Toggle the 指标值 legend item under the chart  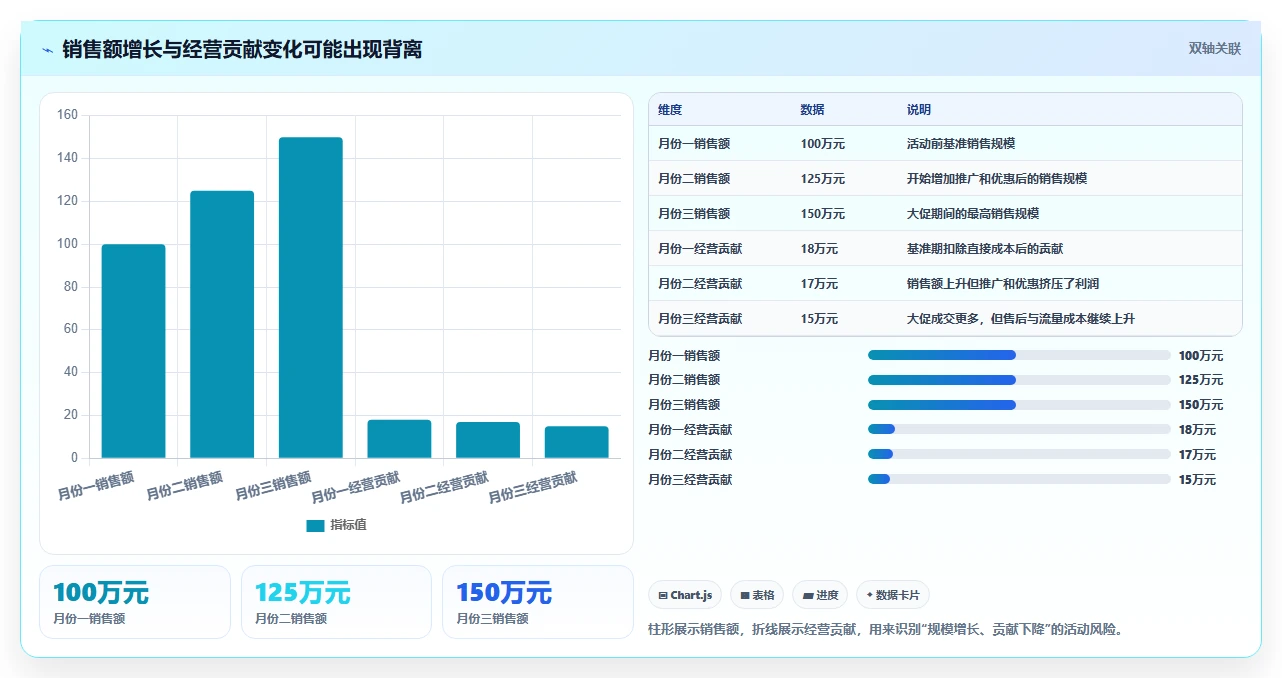pos(337,525)
